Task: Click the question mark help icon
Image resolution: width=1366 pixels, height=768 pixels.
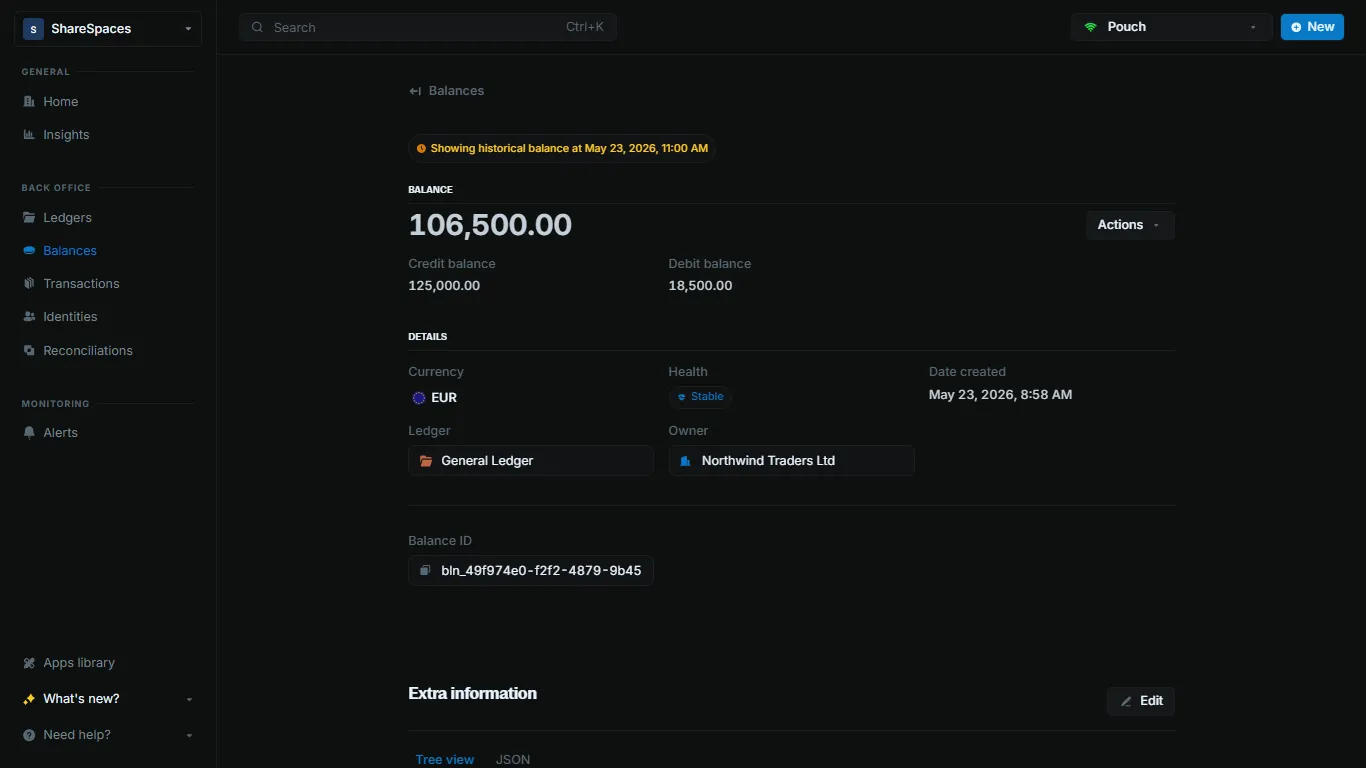Action: [29, 735]
